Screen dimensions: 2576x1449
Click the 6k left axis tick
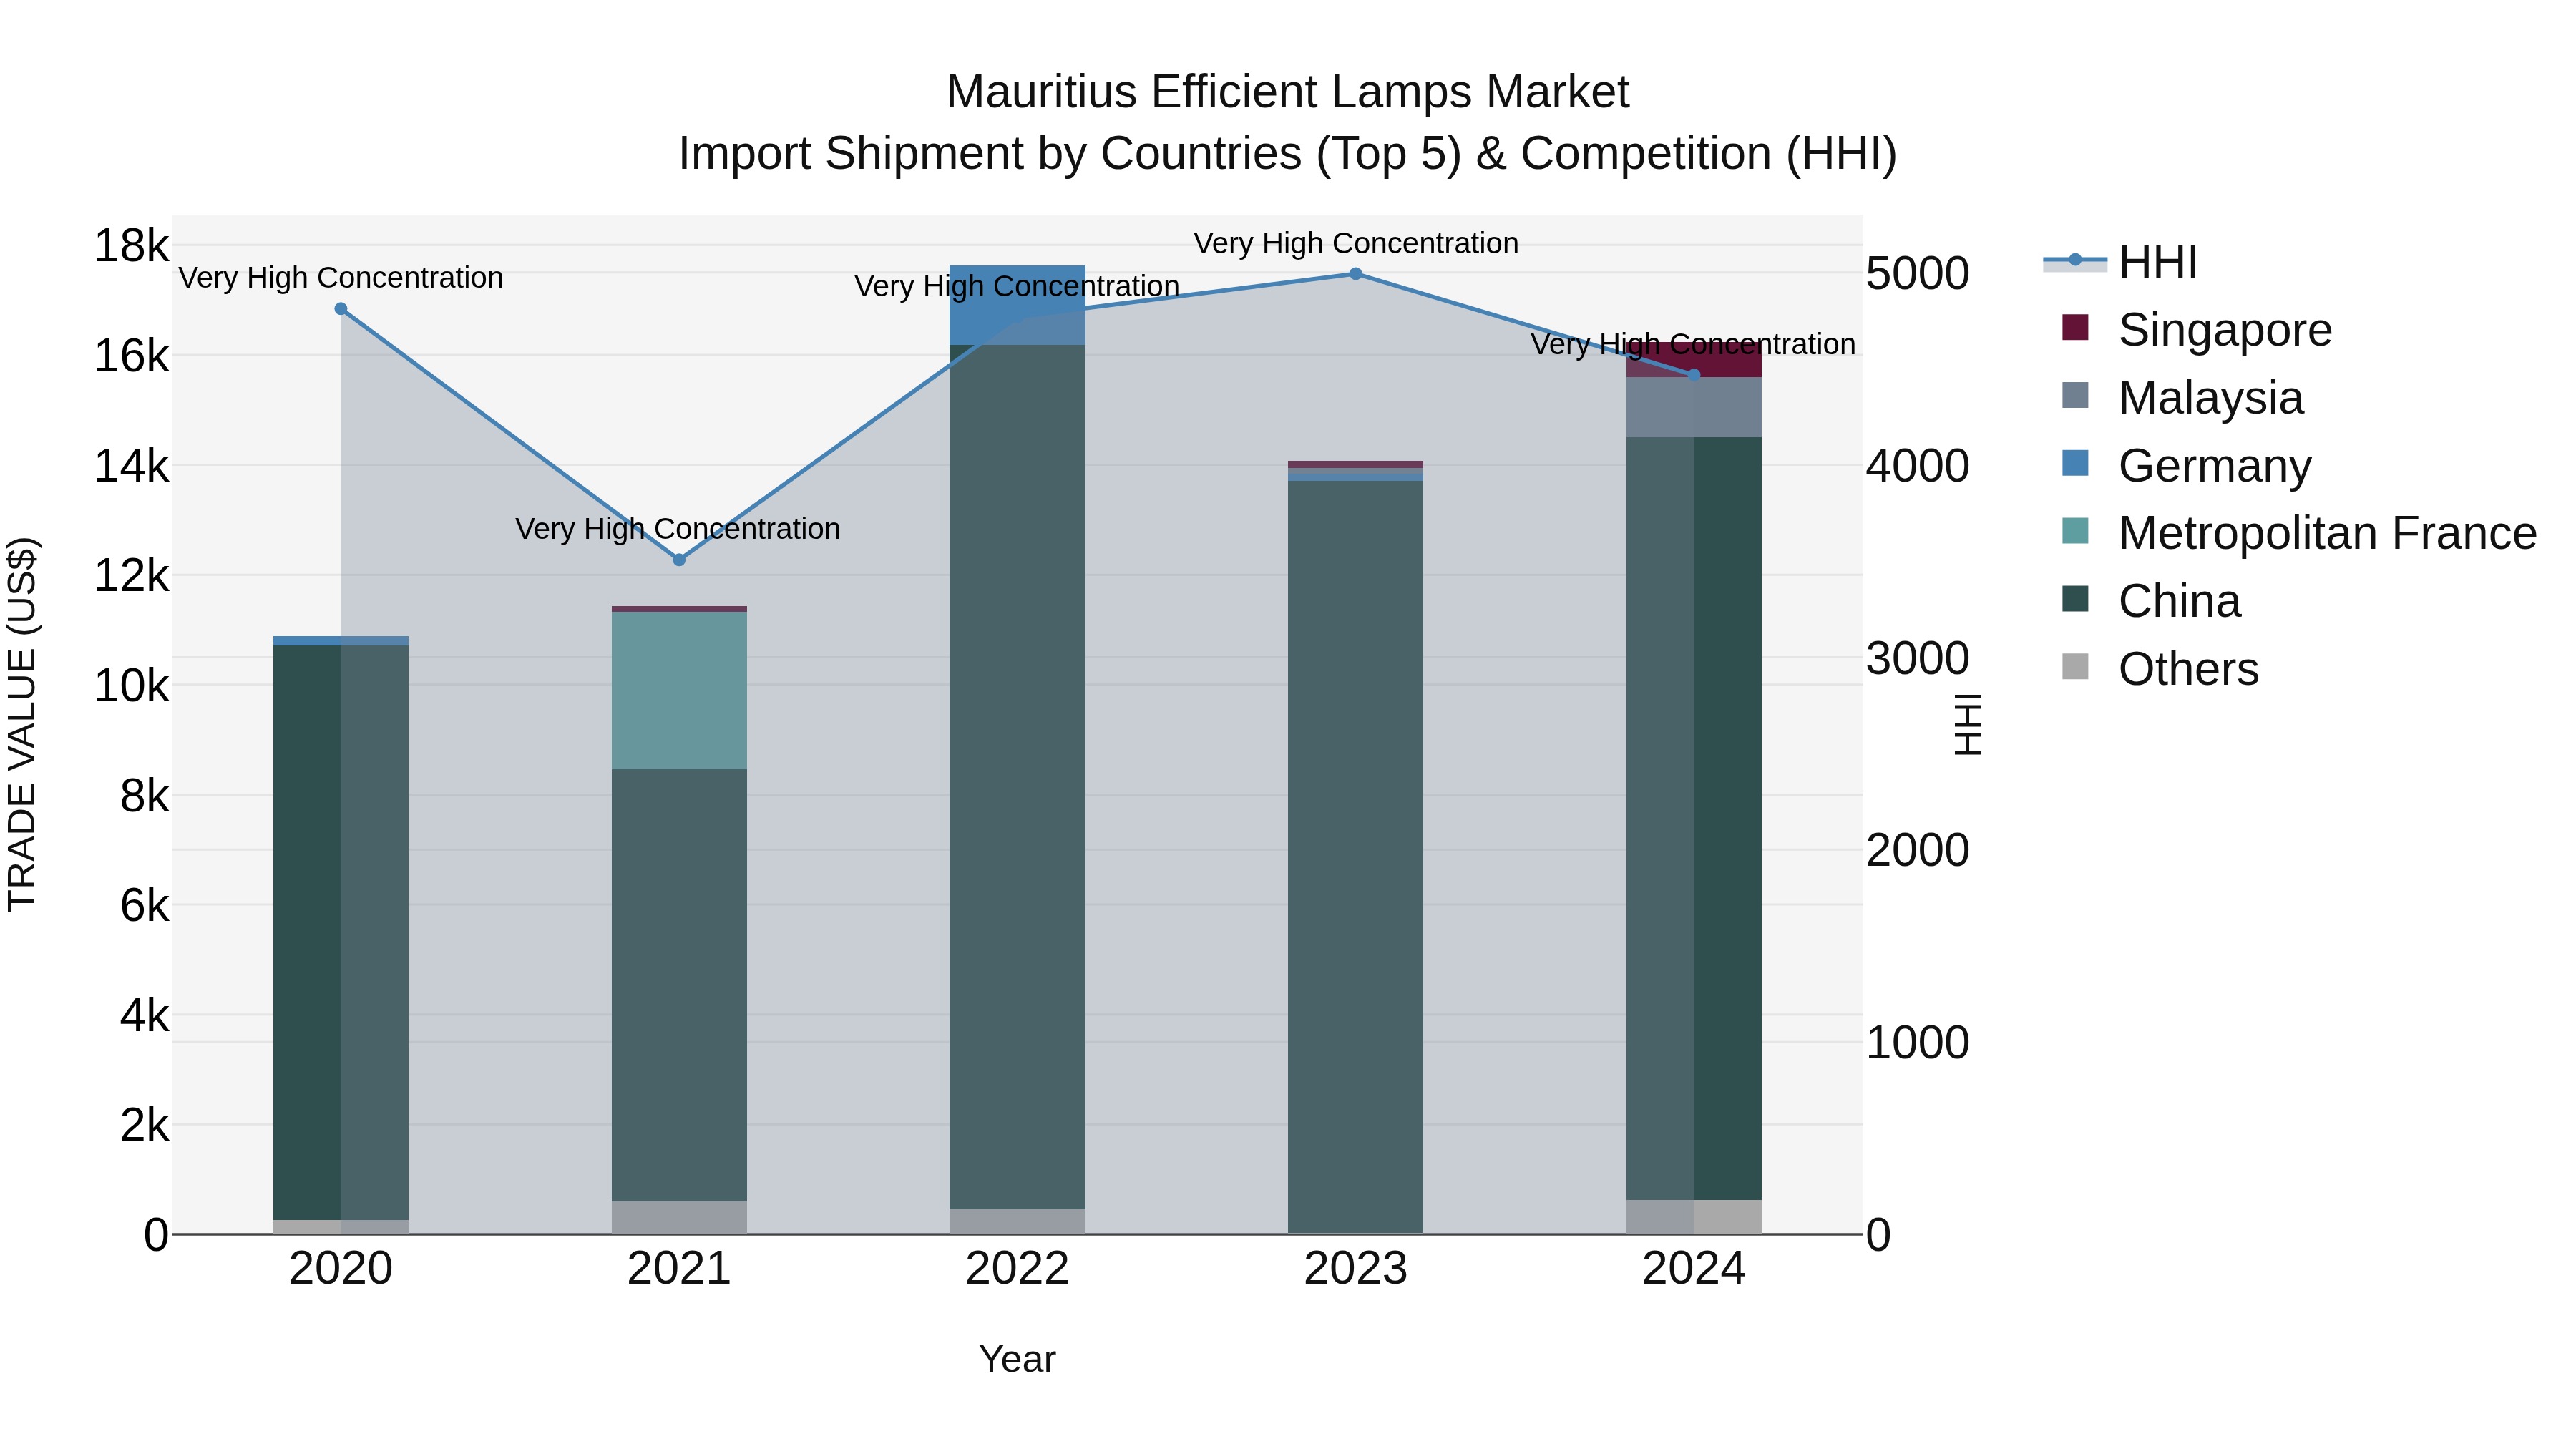(x=144, y=906)
